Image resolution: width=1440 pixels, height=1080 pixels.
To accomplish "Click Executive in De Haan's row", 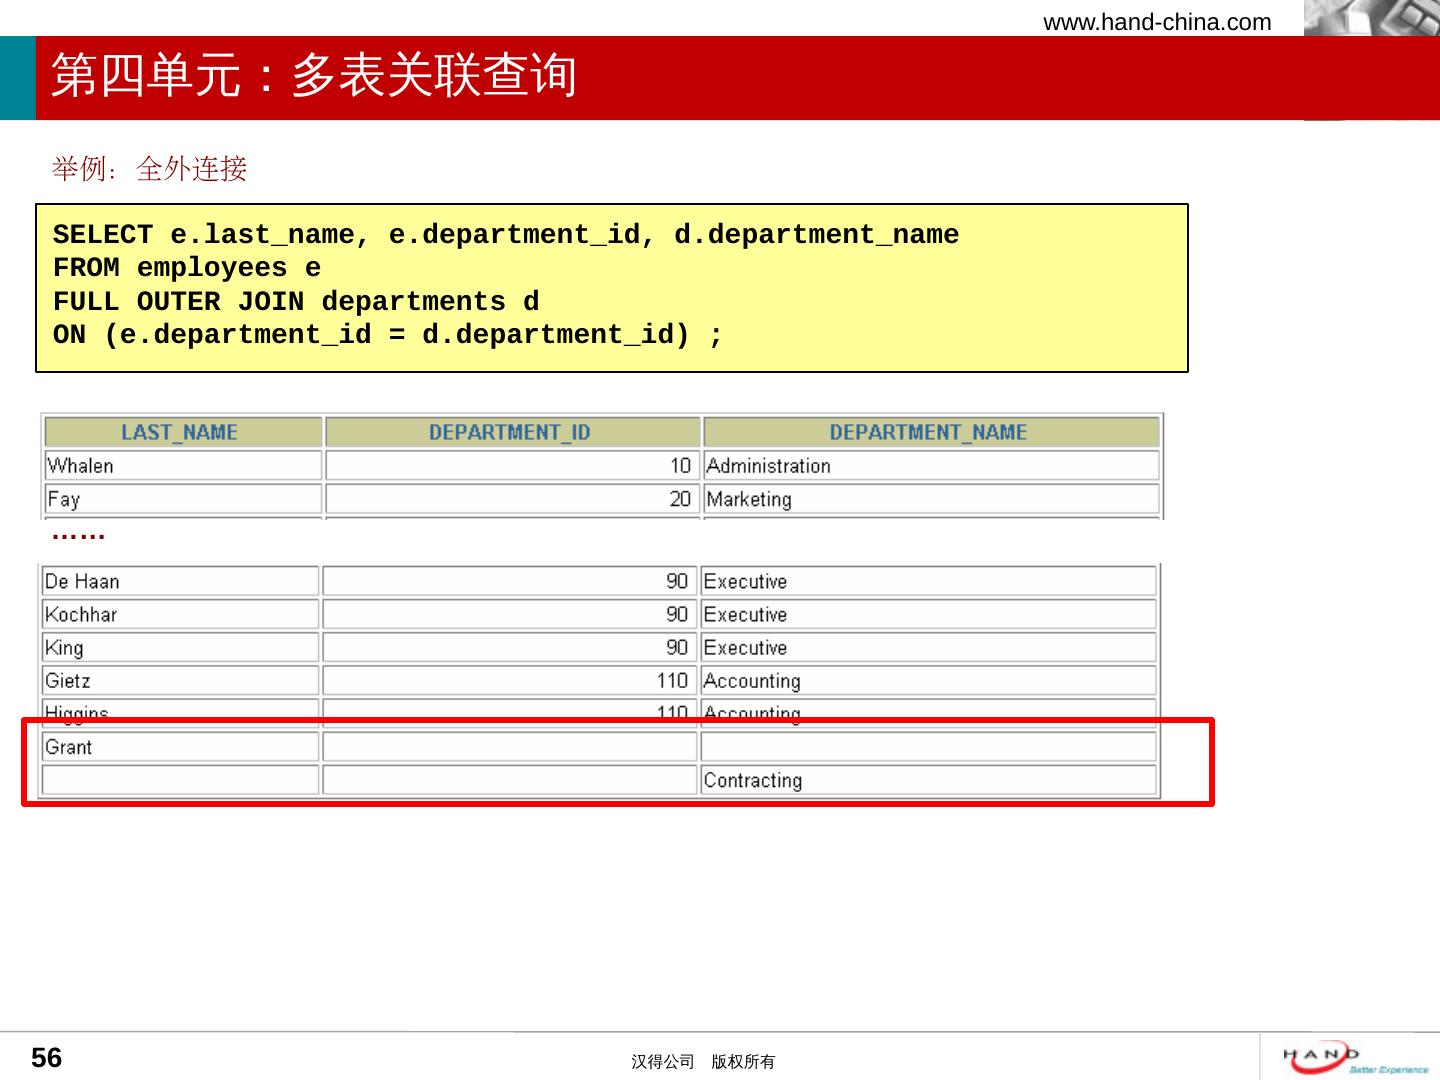I will 928,581.
